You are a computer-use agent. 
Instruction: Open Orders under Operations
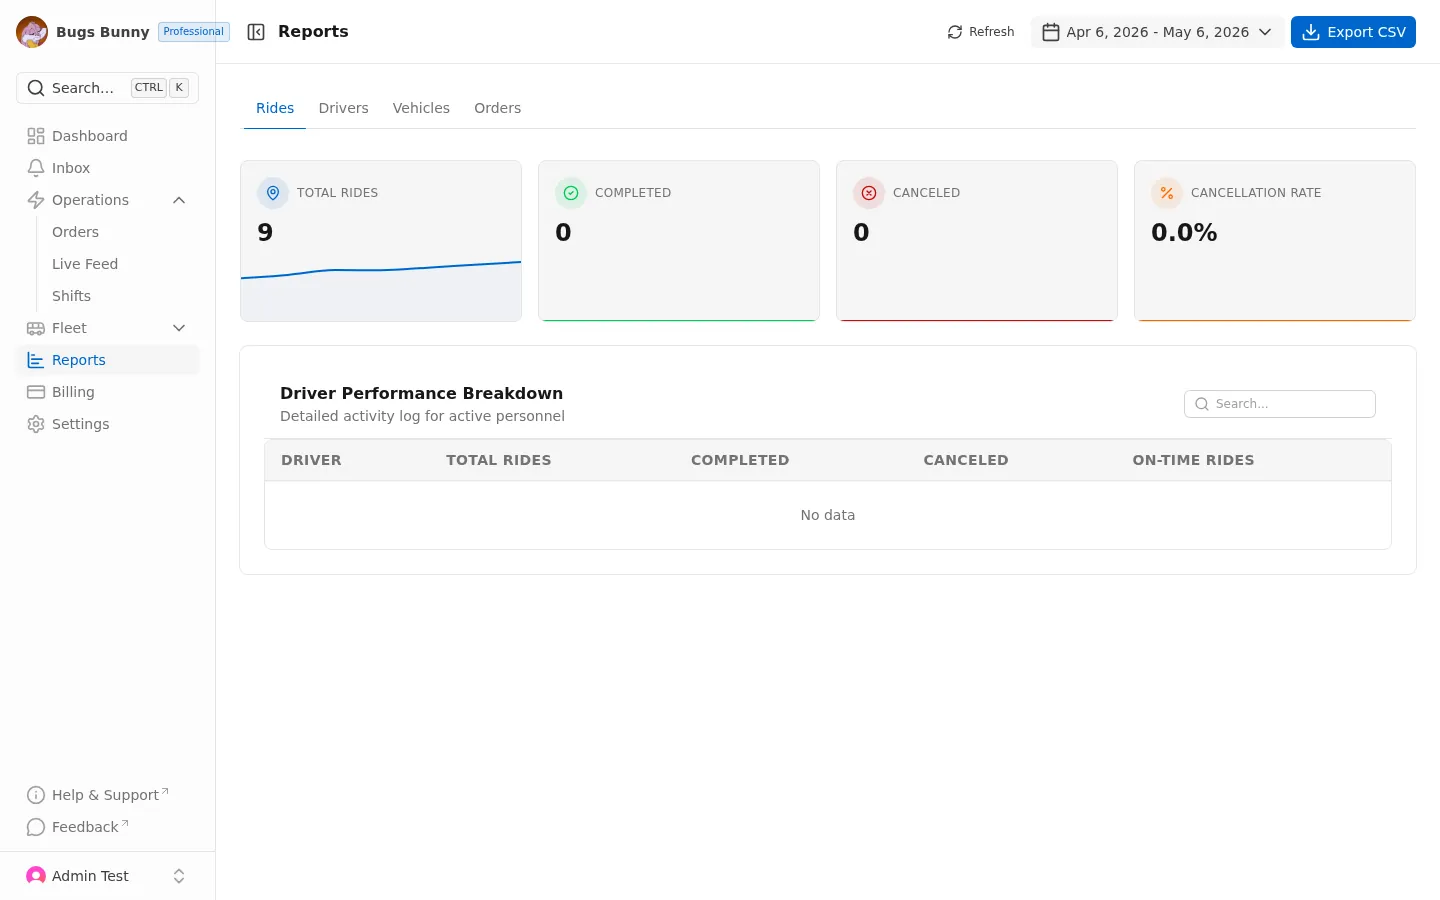75,232
